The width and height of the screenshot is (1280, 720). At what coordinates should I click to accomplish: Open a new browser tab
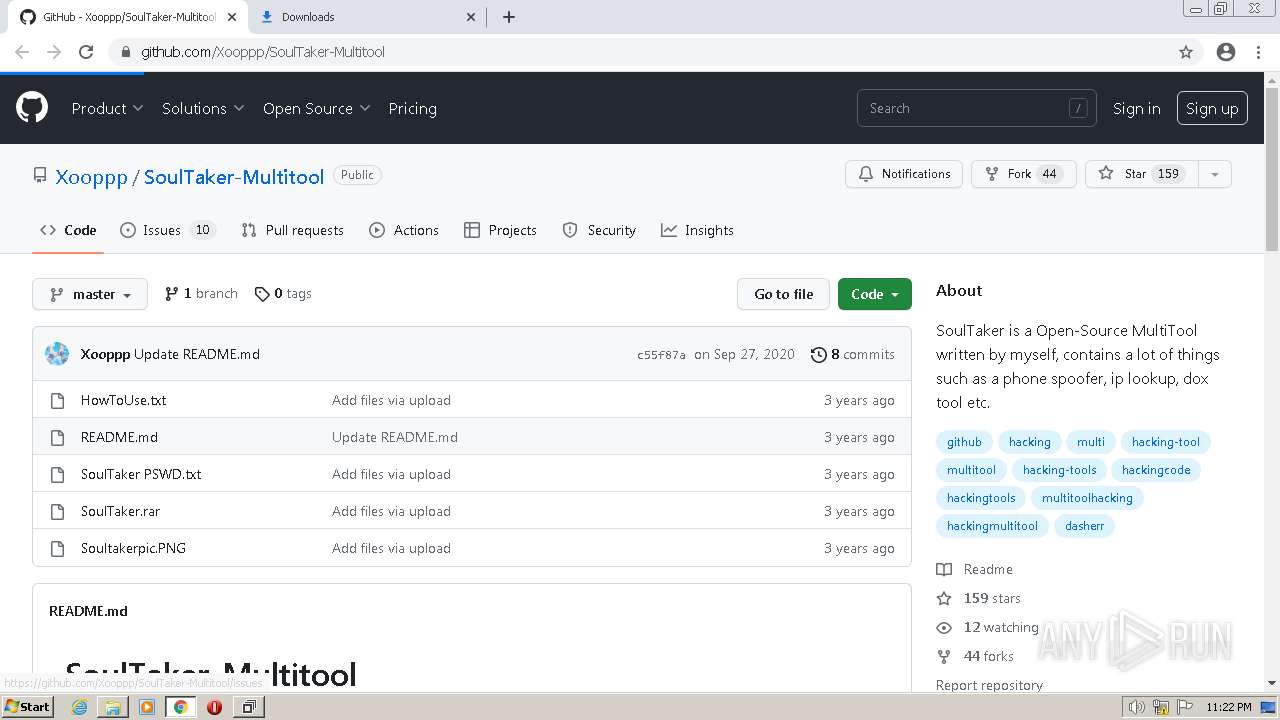coord(509,17)
